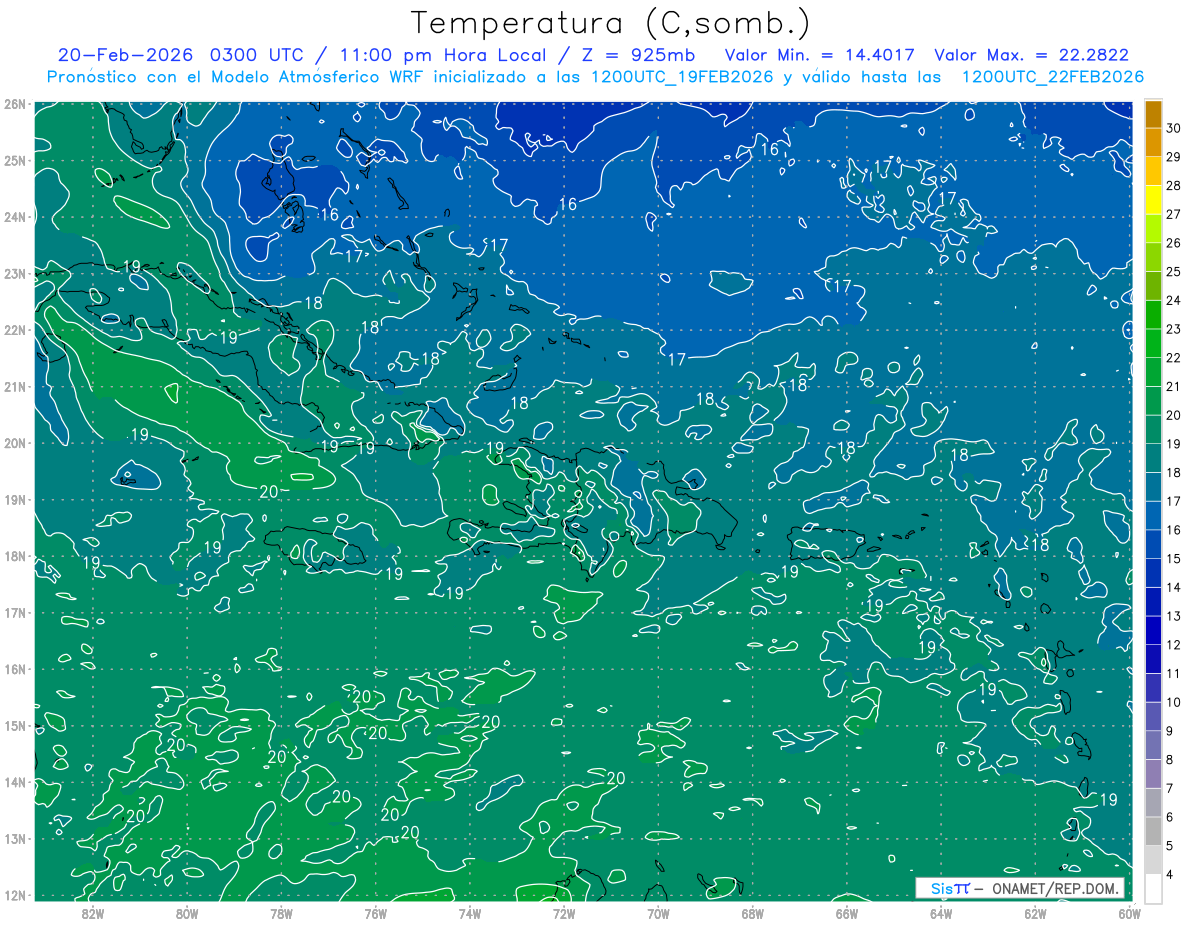Click the 'Valor Min. = 14.4017' value

tap(820, 55)
